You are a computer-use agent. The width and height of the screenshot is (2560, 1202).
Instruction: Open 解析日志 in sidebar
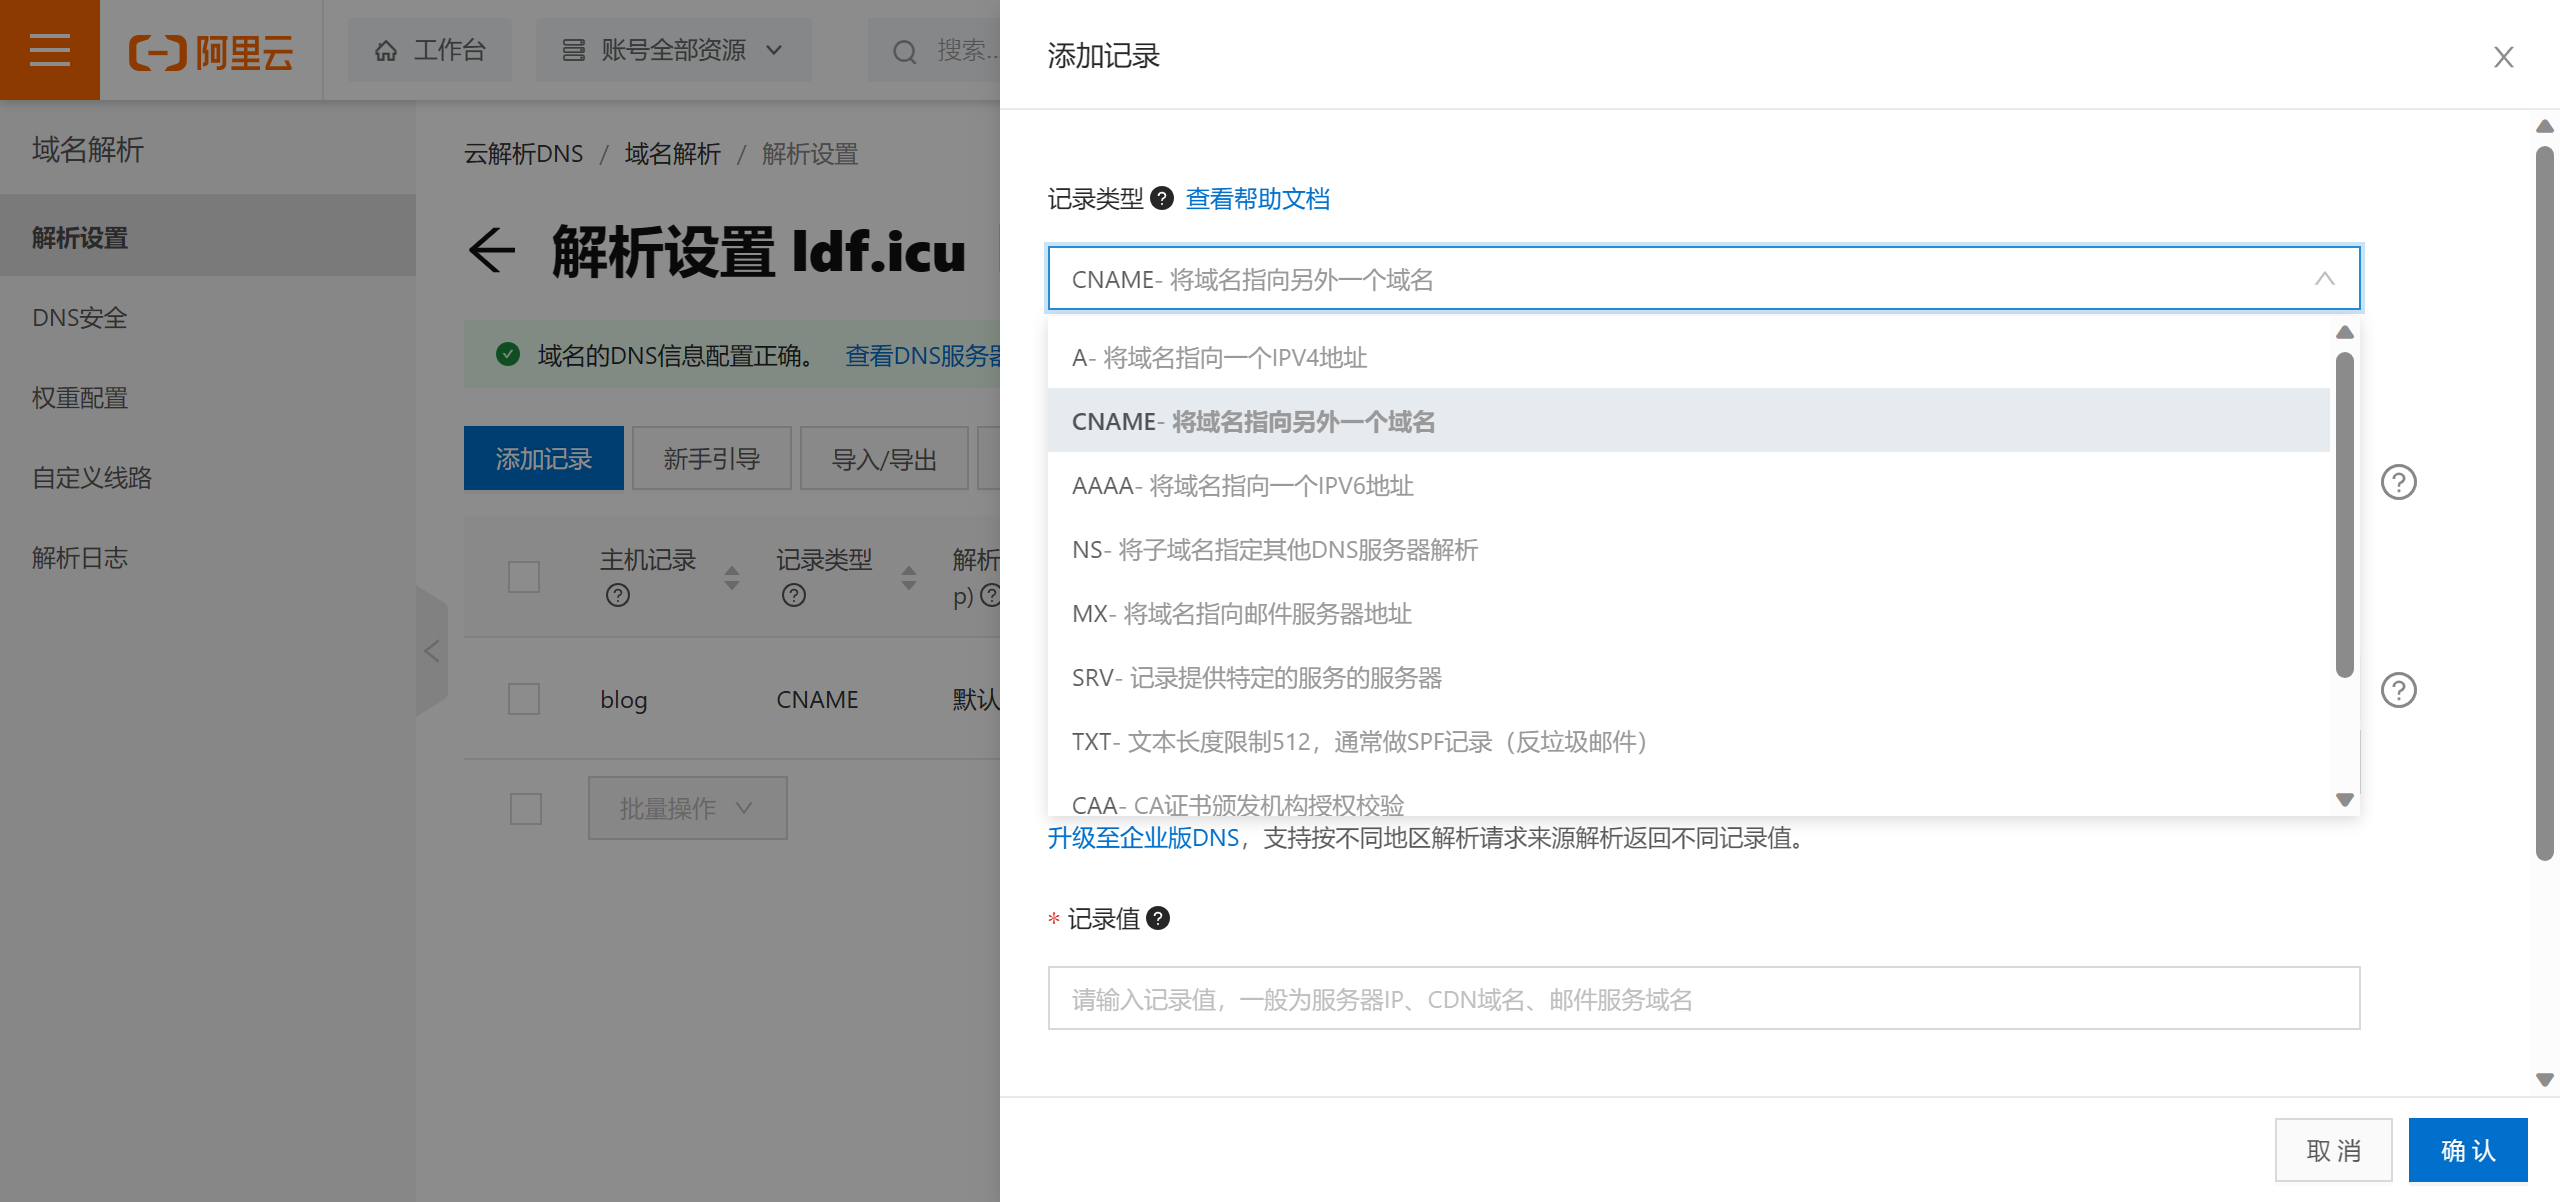tap(208, 557)
